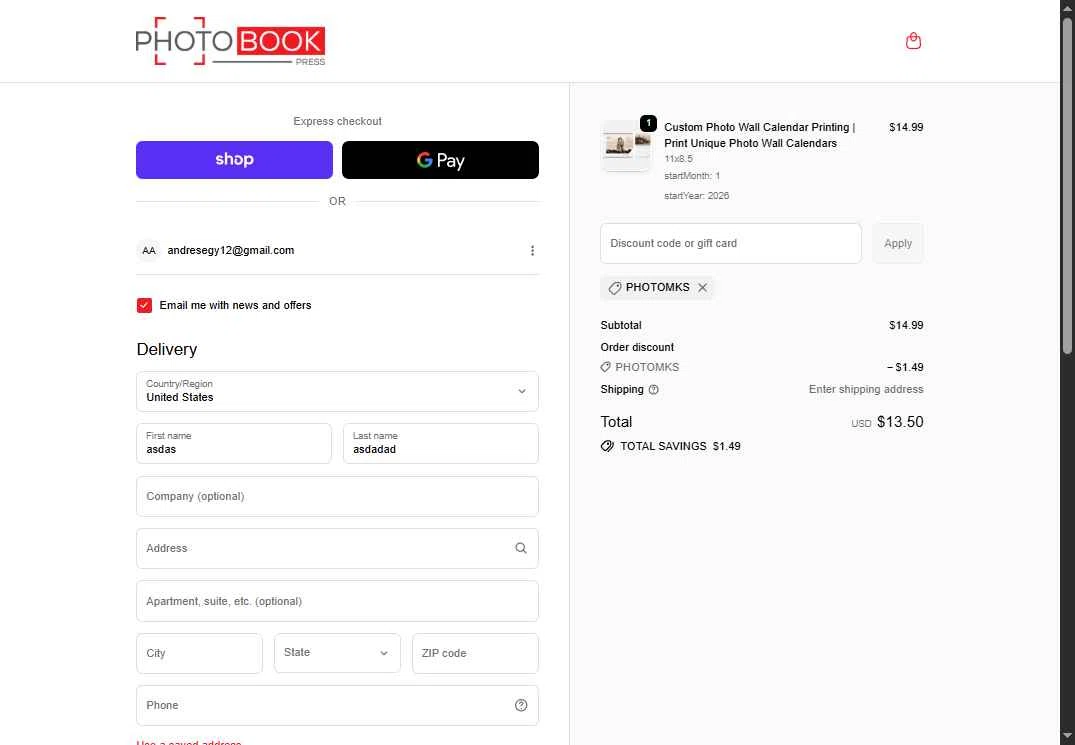Click the scrollbar down arrow
This screenshot has height=745, width=1075.
[x=1067, y=738]
